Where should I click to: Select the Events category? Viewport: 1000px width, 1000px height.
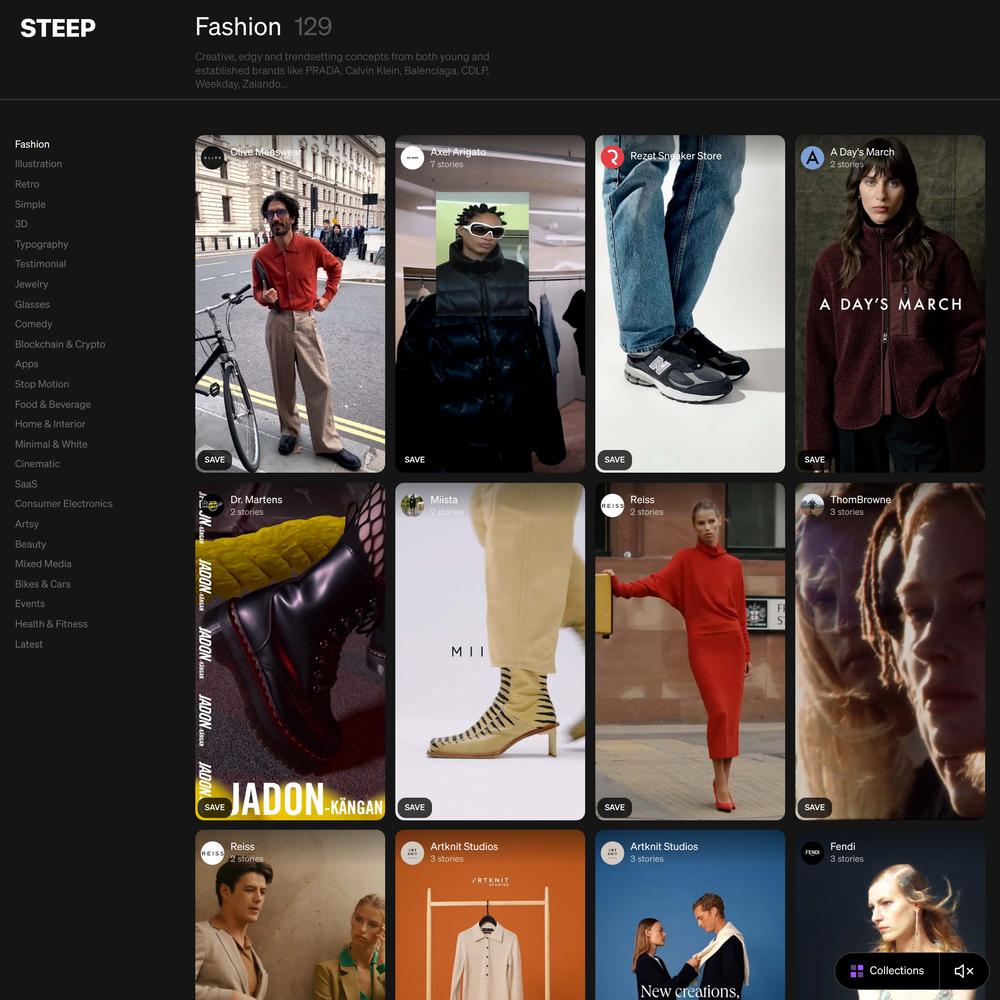pyautogui.click(x=30, y=604)
